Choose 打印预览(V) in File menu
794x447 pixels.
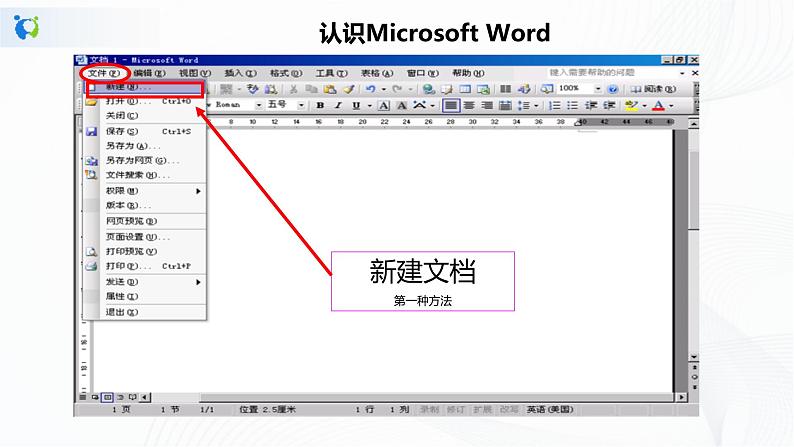tap(145, 251)
